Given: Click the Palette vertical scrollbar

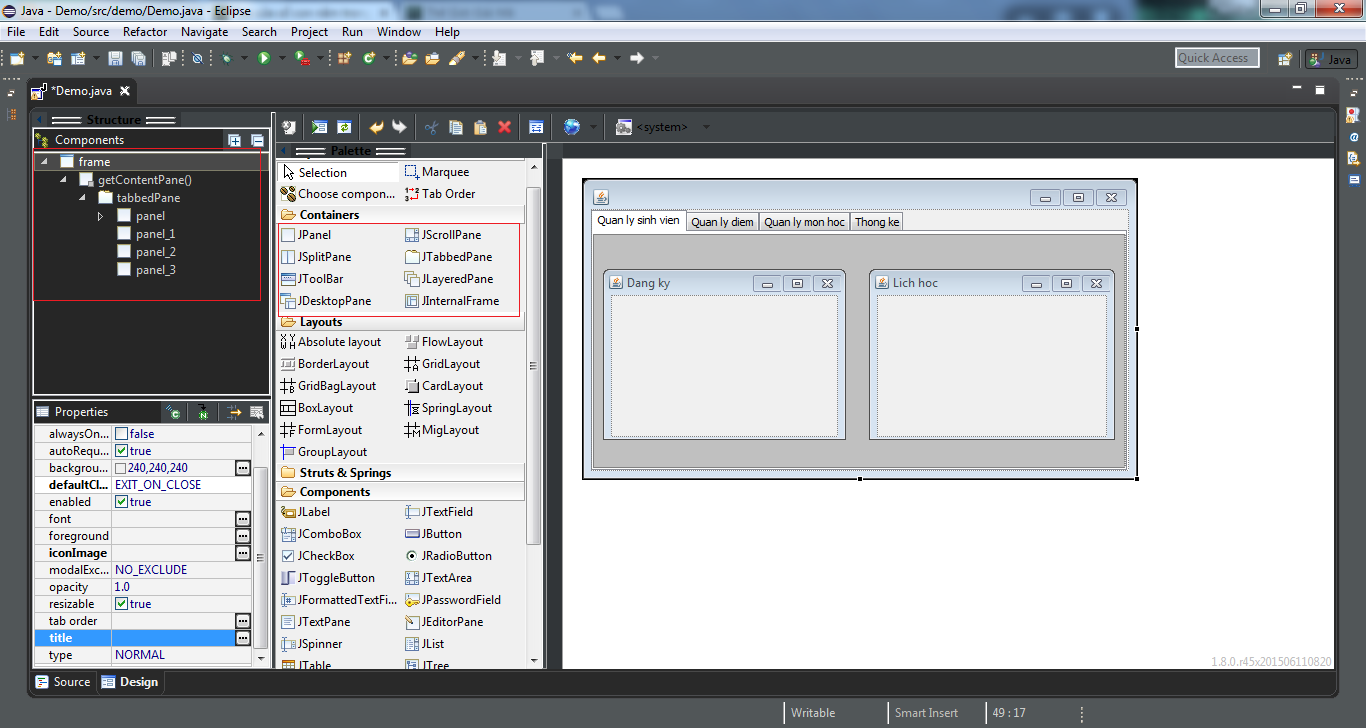Looking at the screenshot, I should (533, 365).
